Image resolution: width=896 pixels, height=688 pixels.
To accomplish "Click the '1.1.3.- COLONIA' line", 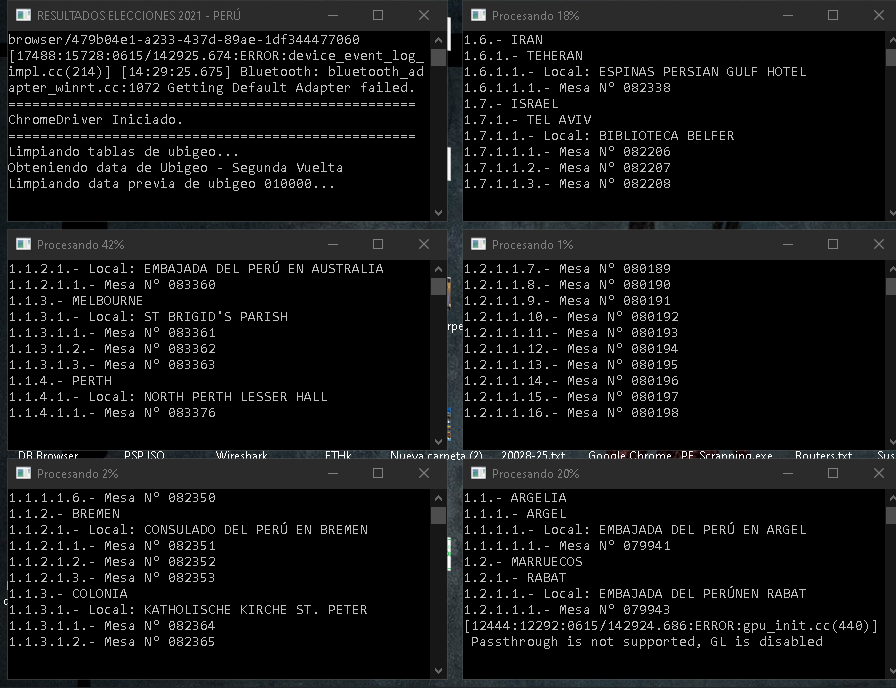I will pos(68,594).
